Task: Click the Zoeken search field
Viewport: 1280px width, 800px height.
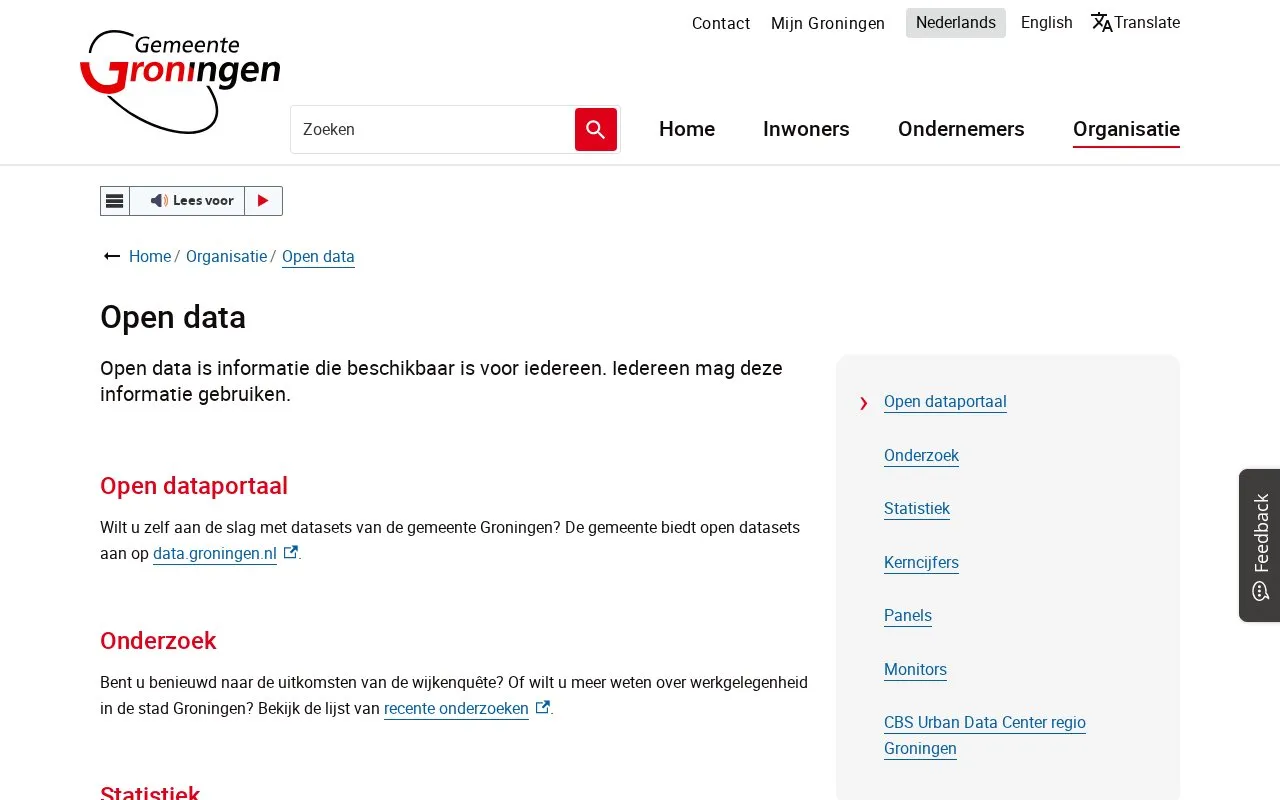Action: [433, 129]
